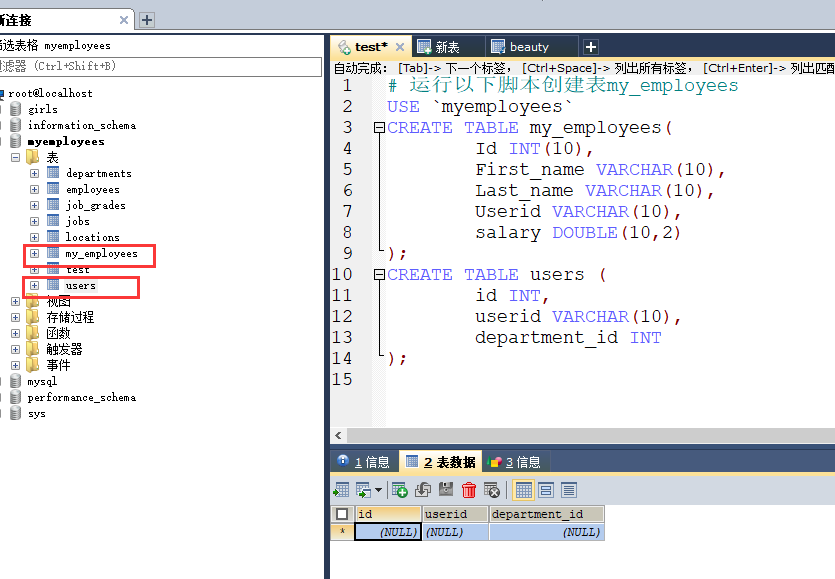Expand the employees table node
Image resolution: width=835 pixels, height=579 pixels.
point(35,190)
